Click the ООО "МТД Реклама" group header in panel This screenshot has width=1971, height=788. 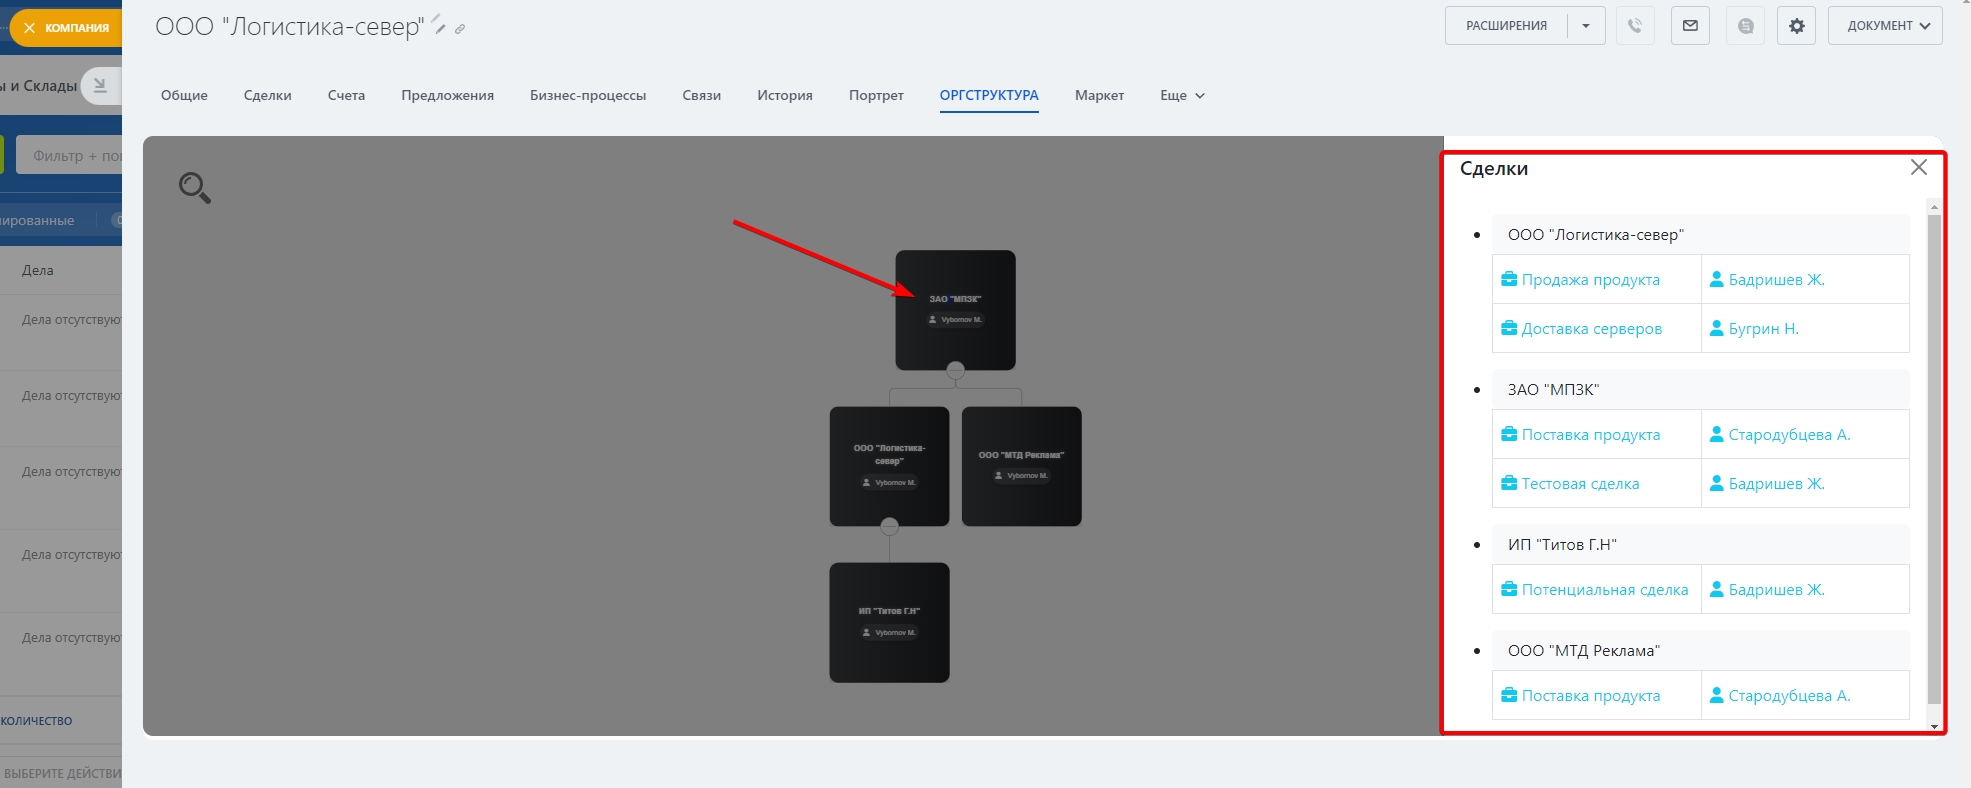click(x=1700, y=651)
